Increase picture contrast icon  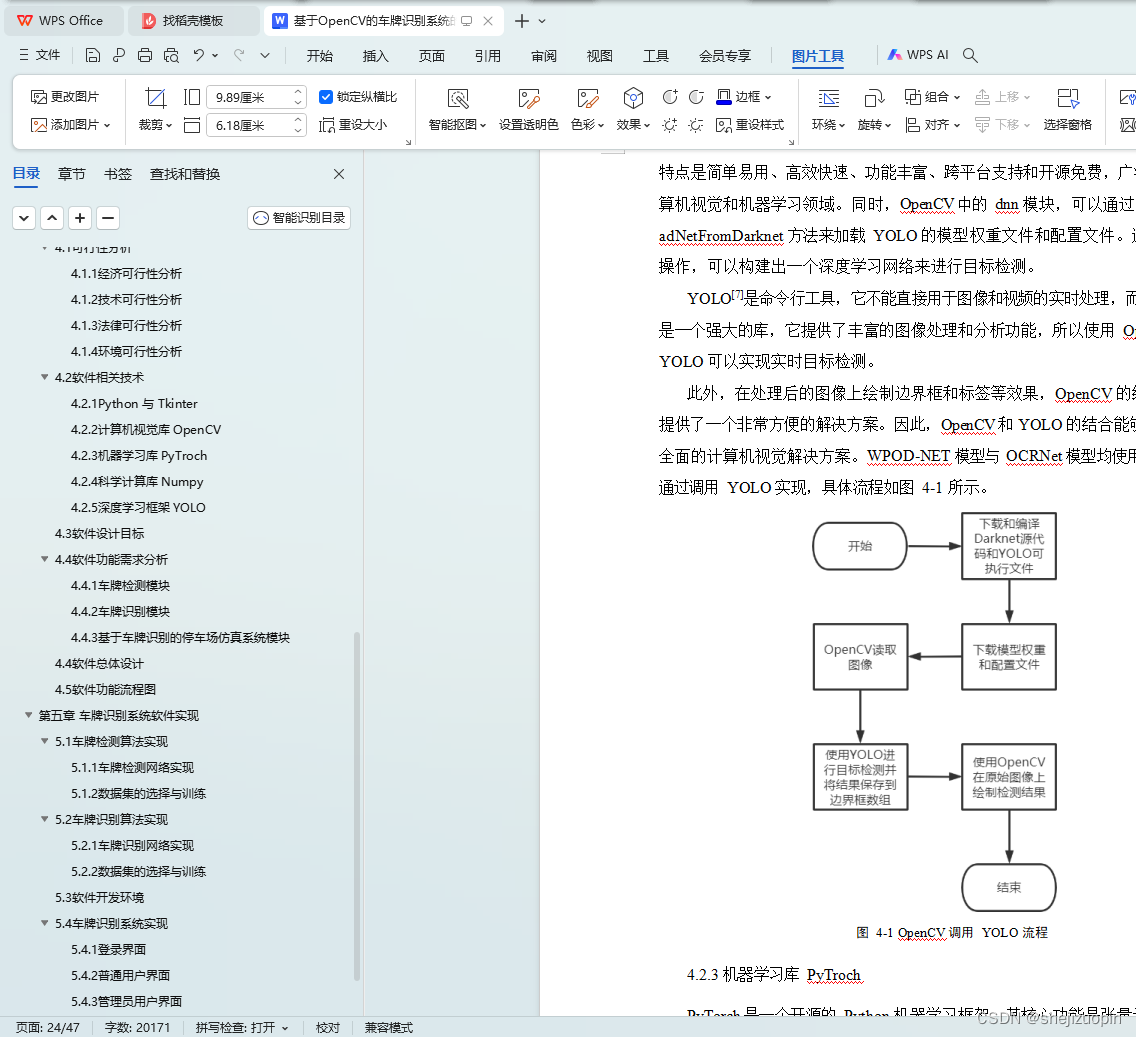670,96
